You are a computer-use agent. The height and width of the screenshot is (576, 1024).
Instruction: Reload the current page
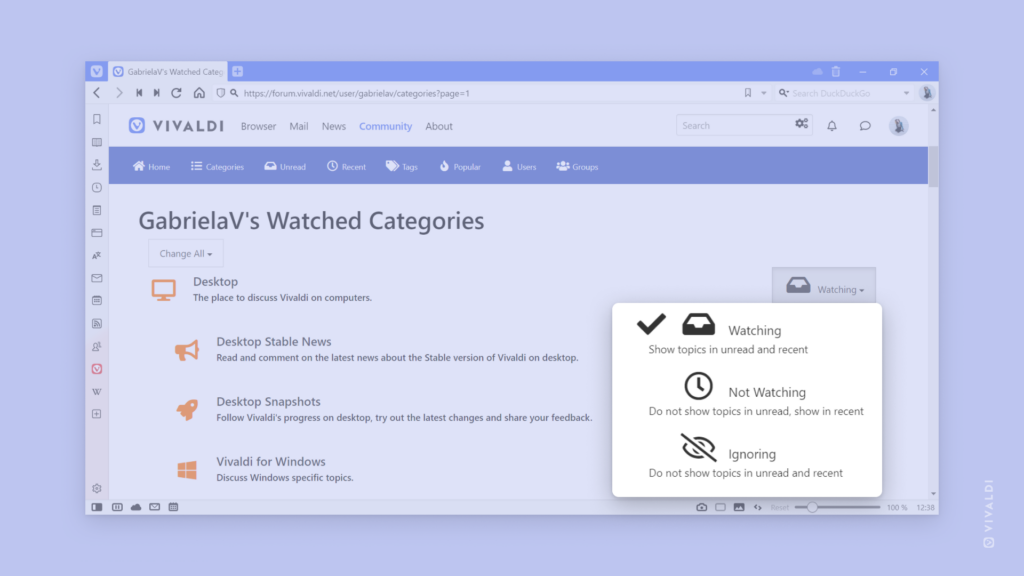coord(176,93)
